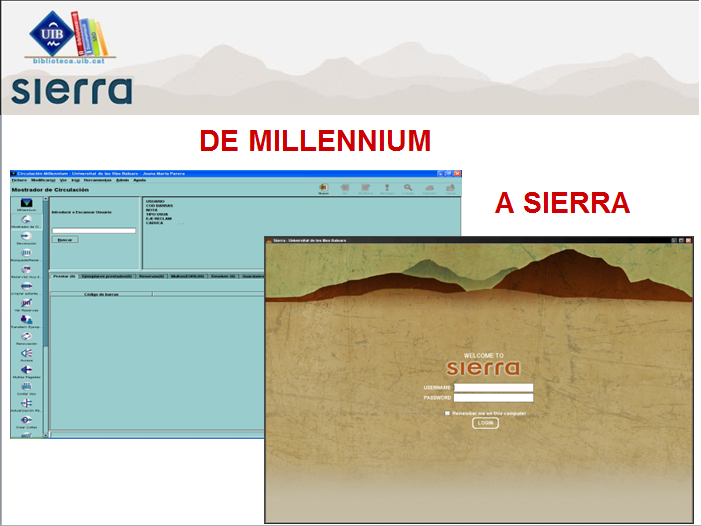
Task: Click the Listado magnifier toolbar icon
Action: (408, 189)
